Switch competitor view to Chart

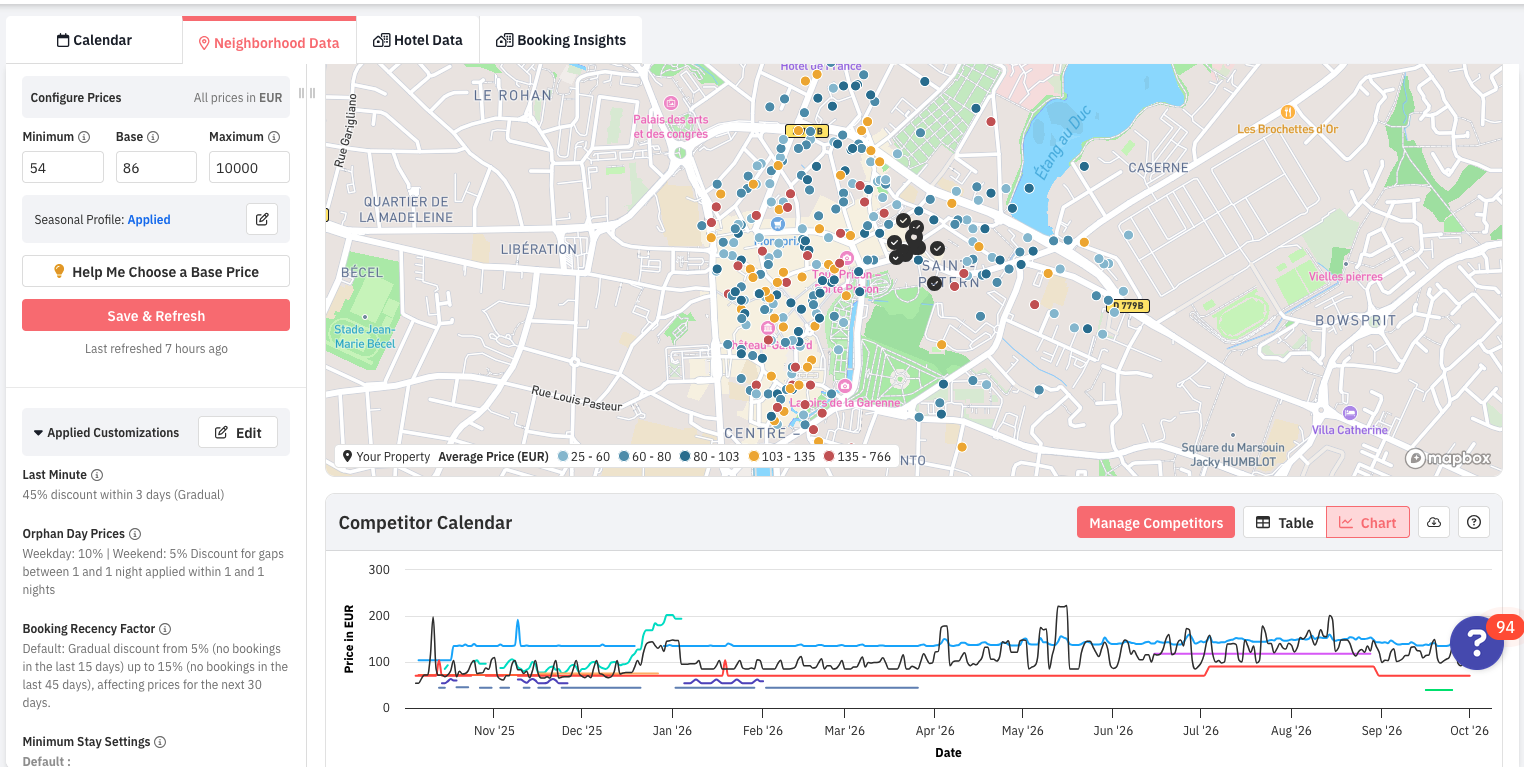point(1367,522)
